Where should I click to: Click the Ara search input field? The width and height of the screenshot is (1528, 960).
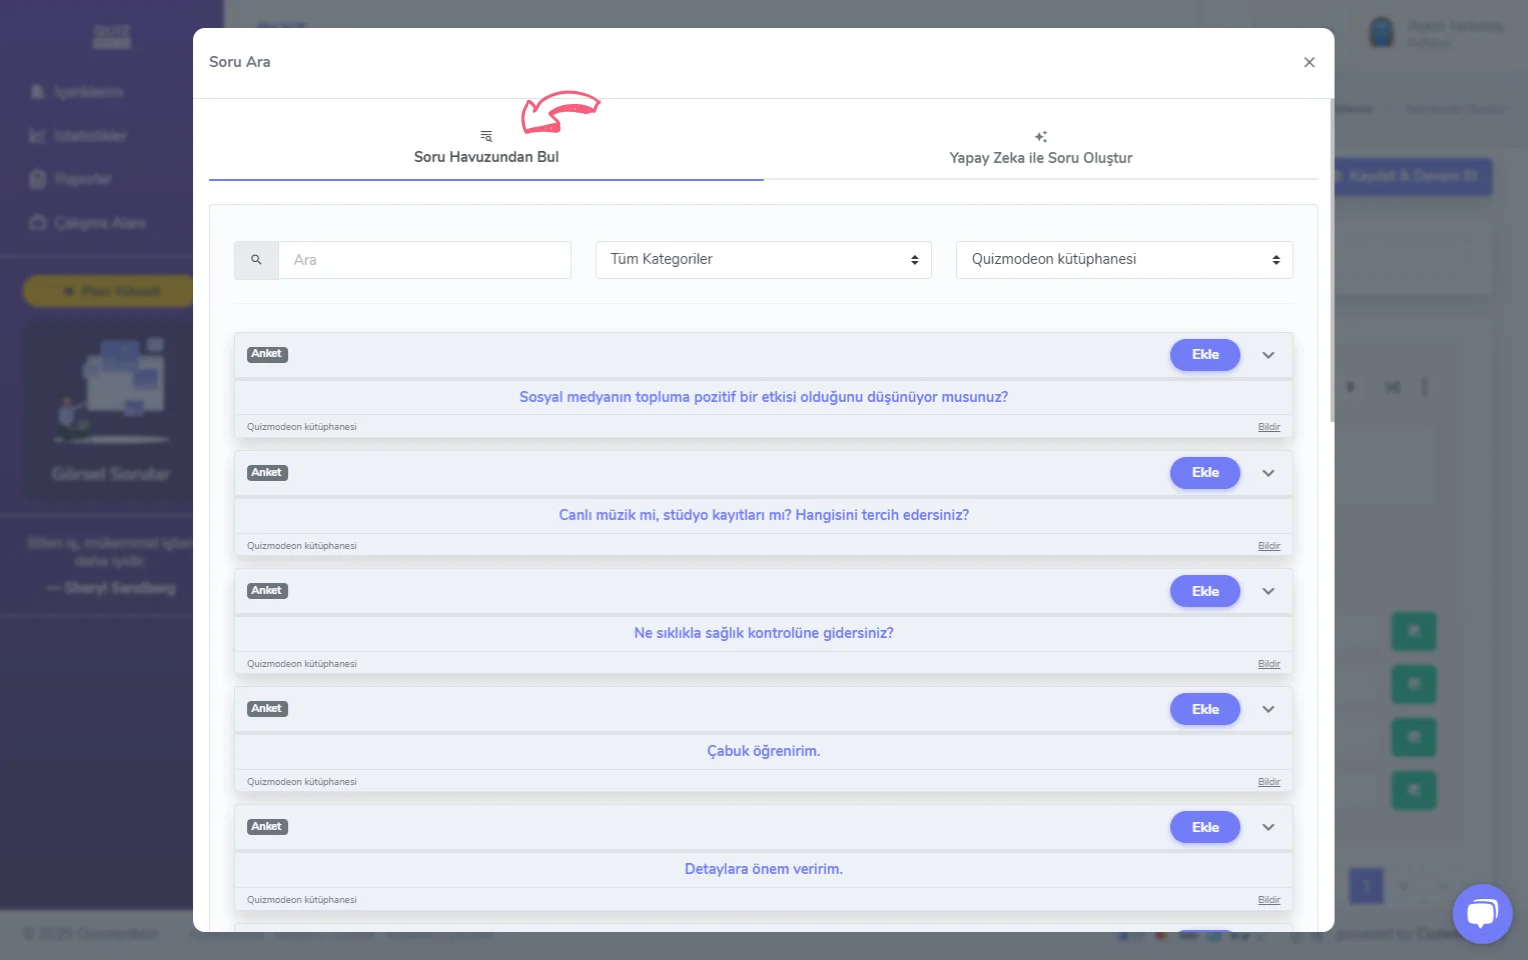424,260
